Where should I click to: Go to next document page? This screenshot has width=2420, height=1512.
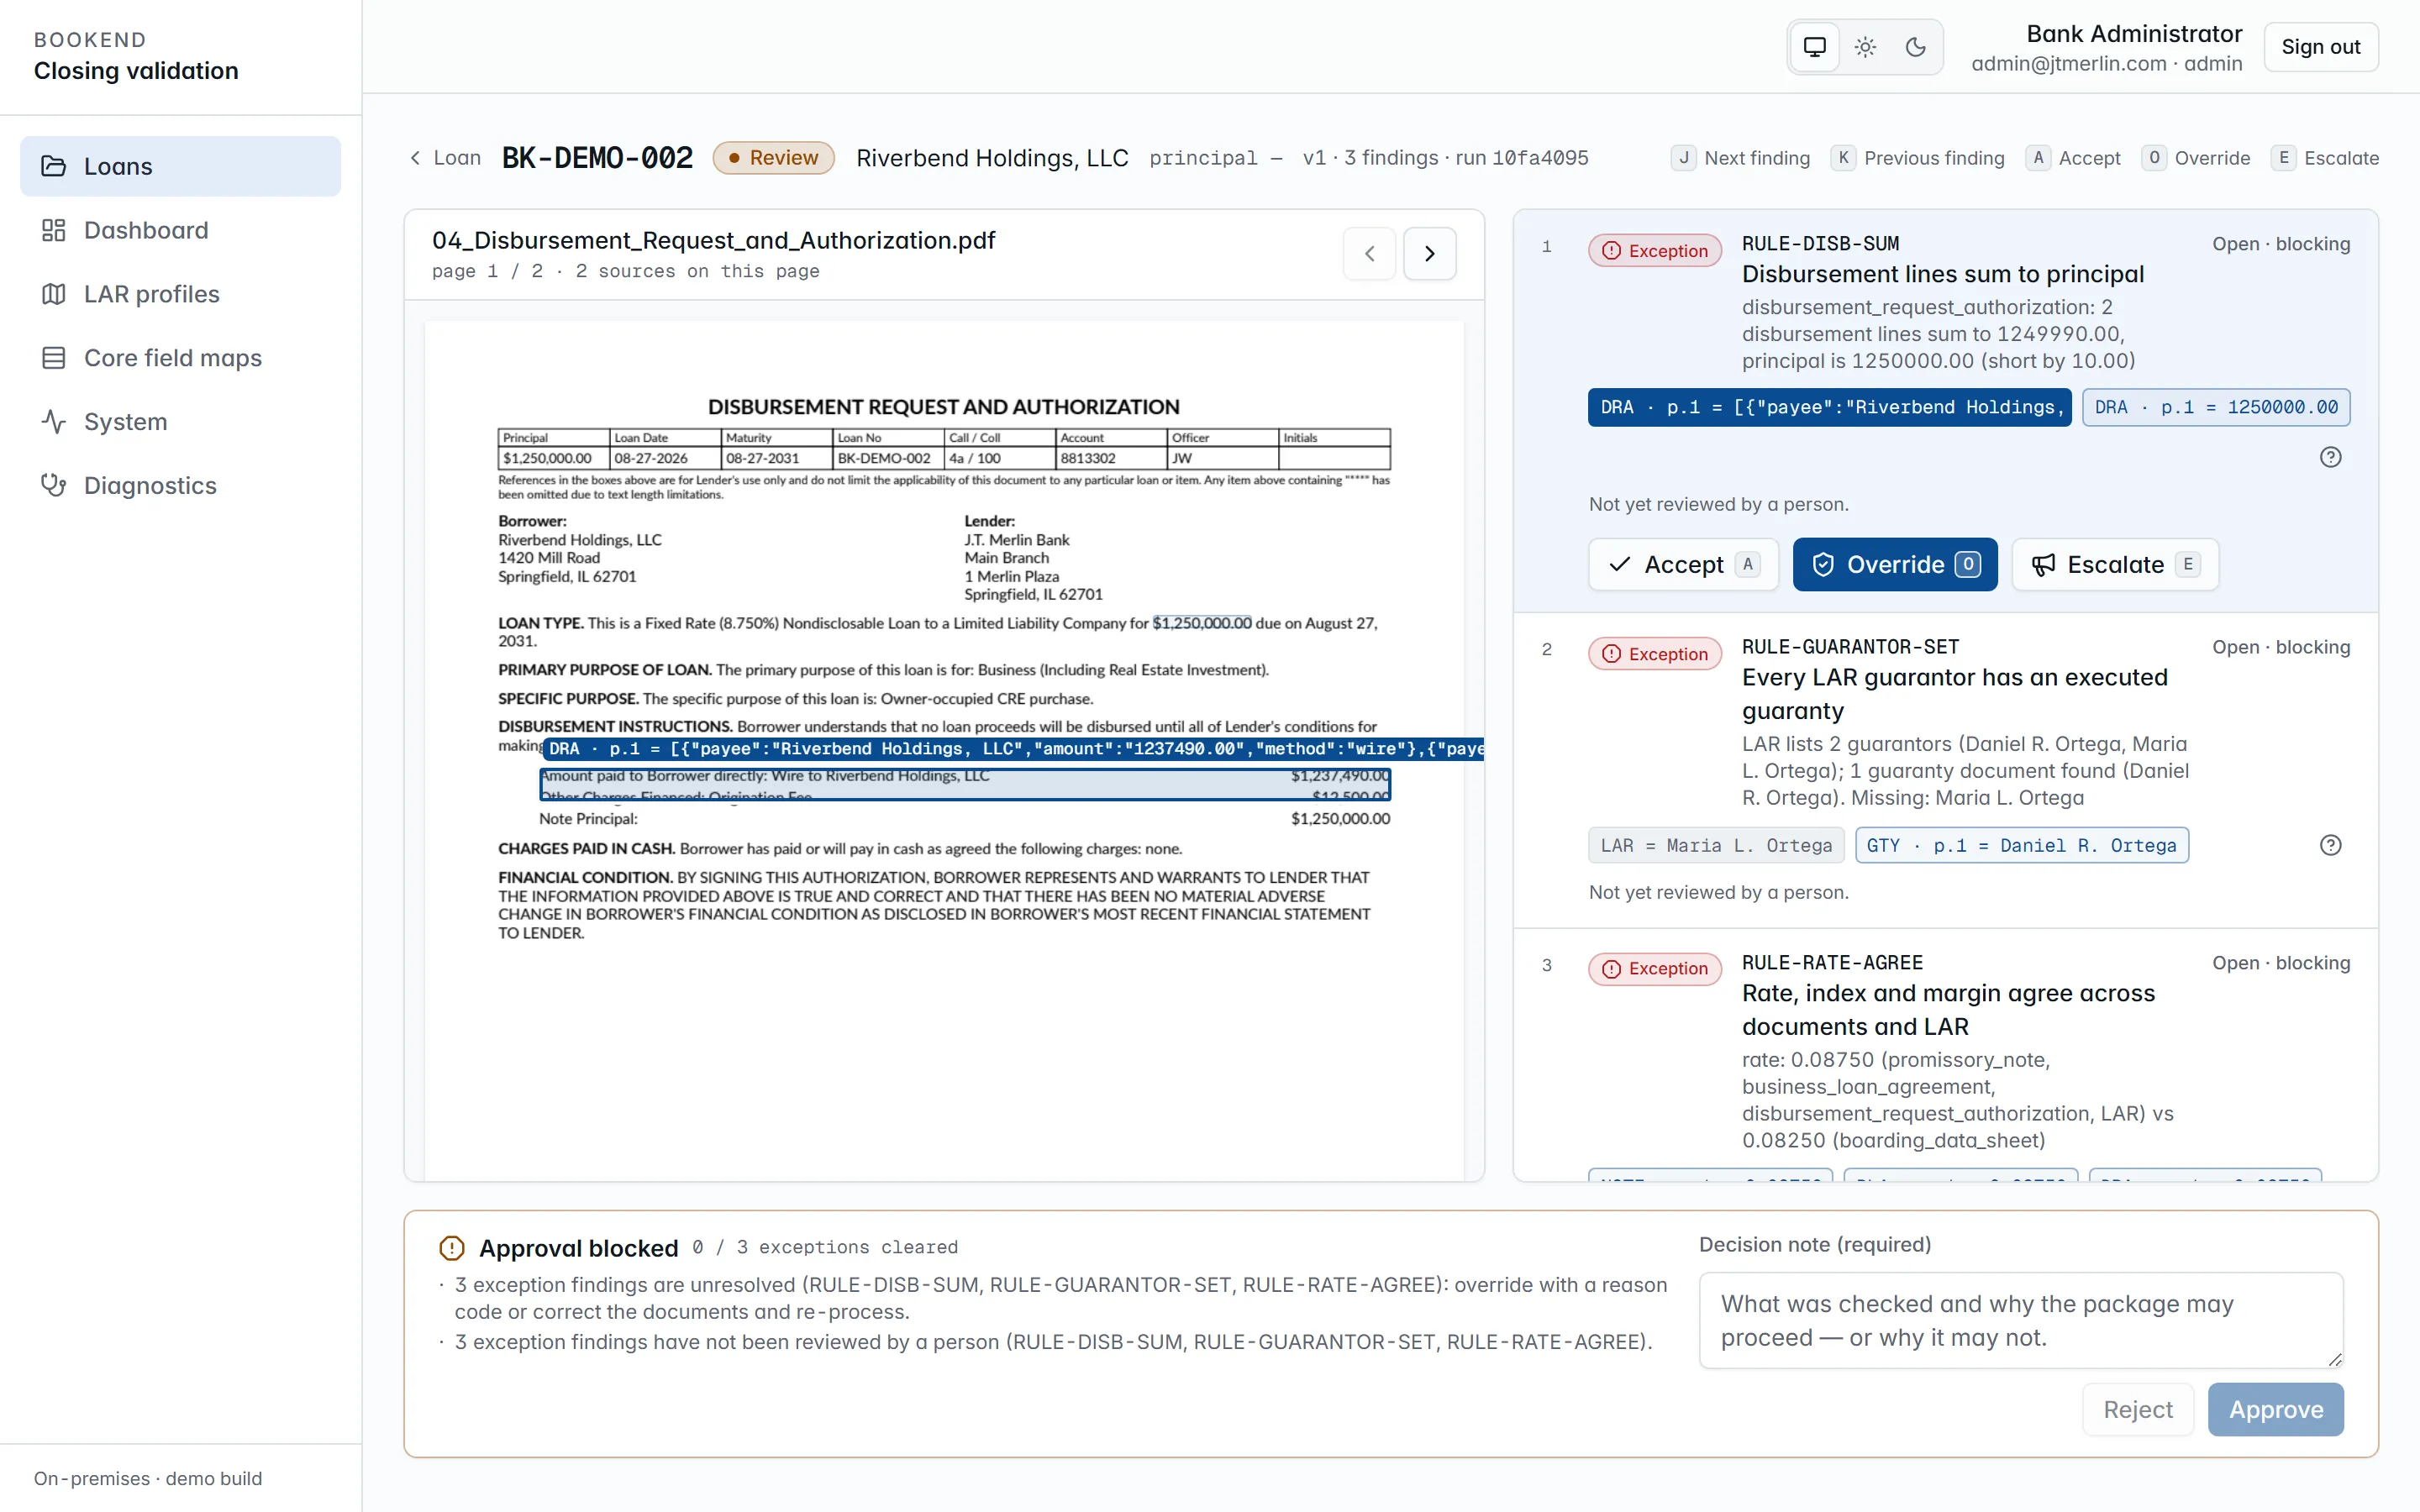(1429, 254)
